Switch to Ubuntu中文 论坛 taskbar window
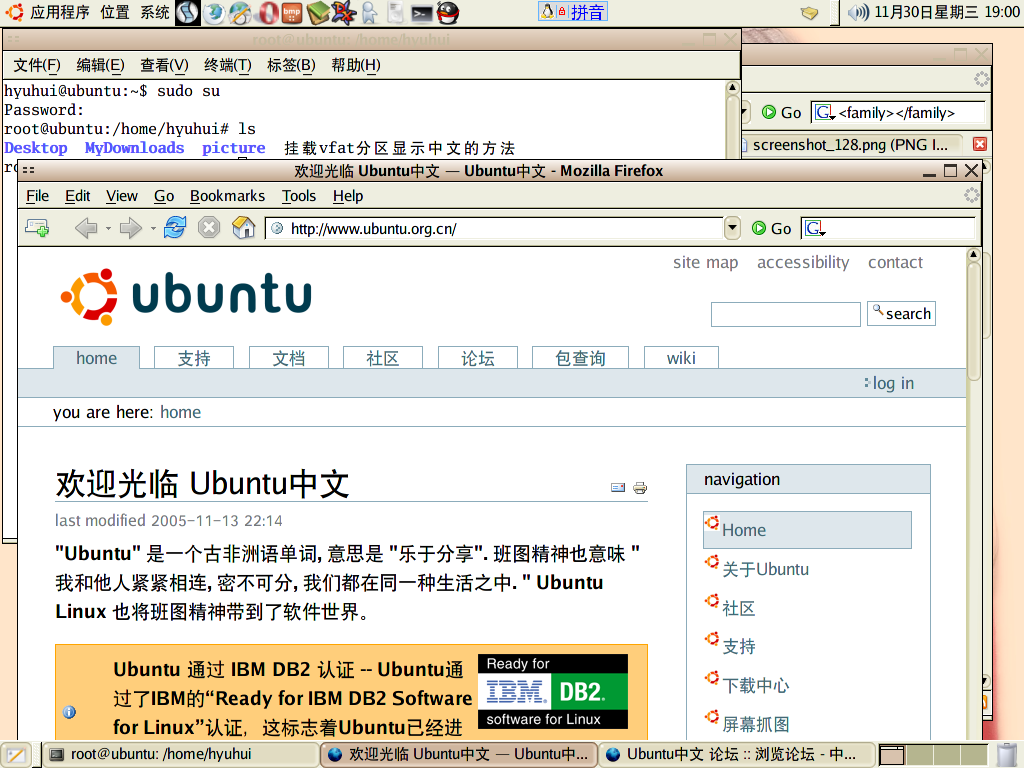Screen dimensions: 1024x768 737,754
